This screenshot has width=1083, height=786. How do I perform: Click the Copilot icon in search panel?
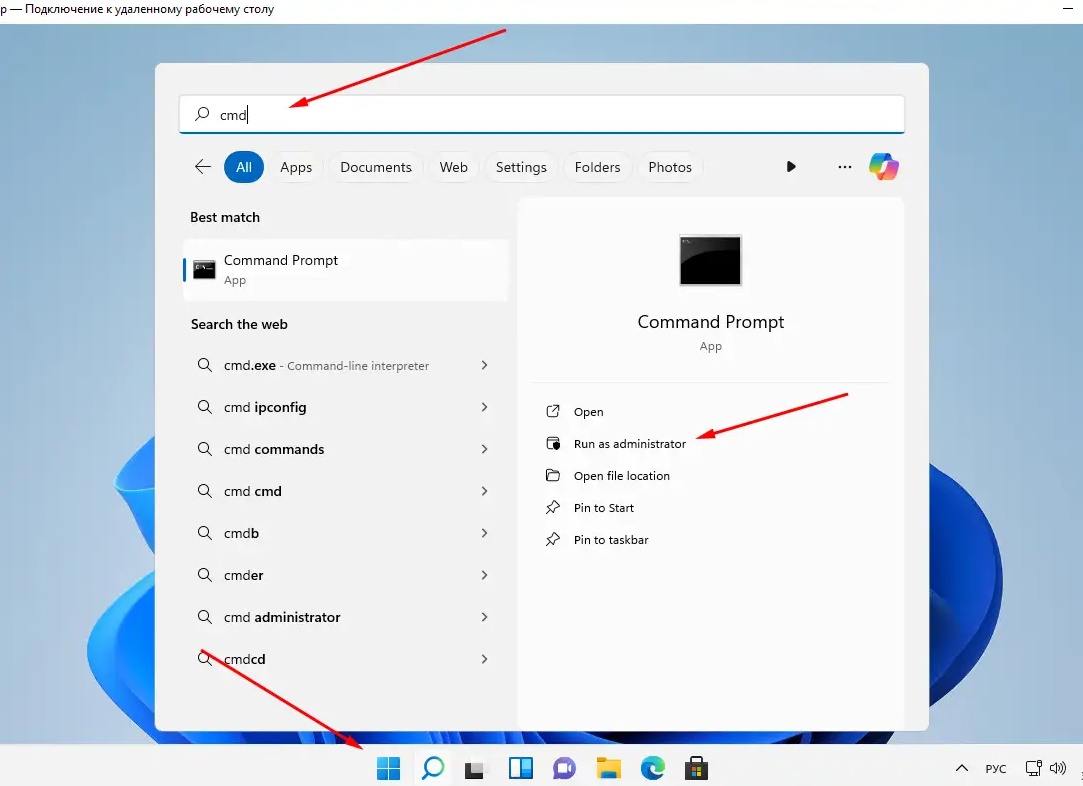click(883, 166)
